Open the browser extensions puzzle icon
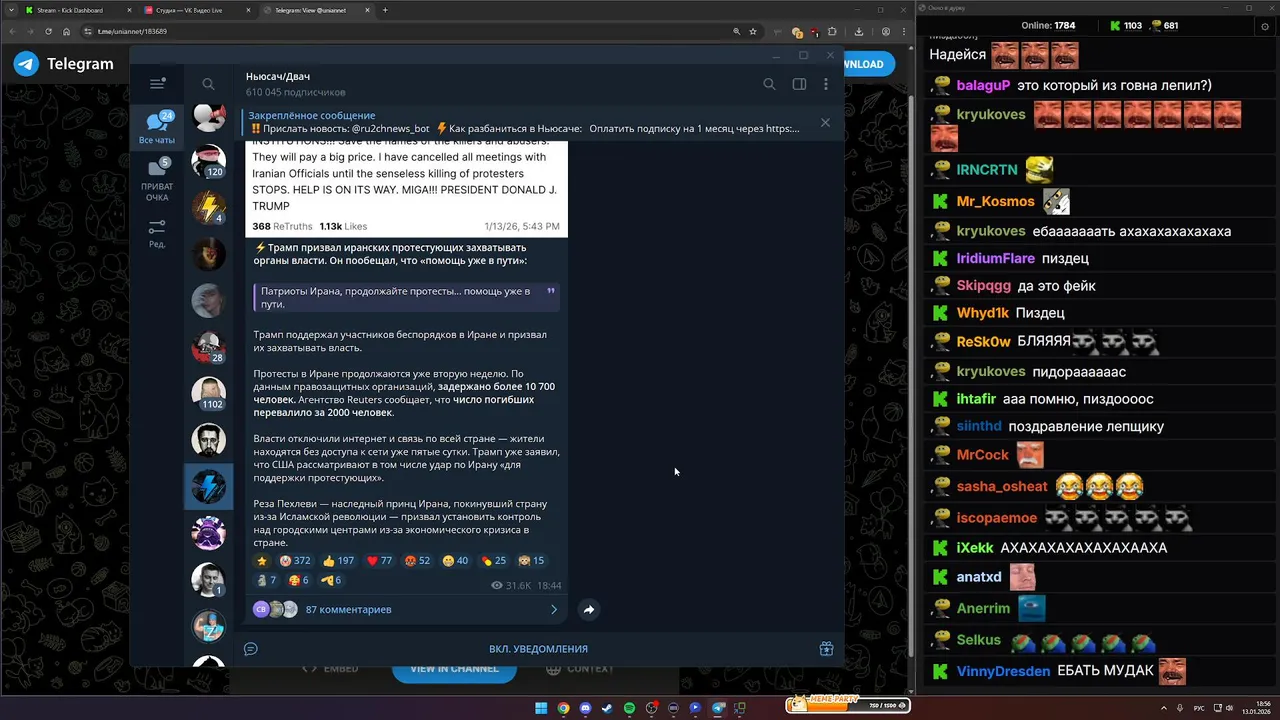Screen dimensions: 1280x720 click(832, 31)
